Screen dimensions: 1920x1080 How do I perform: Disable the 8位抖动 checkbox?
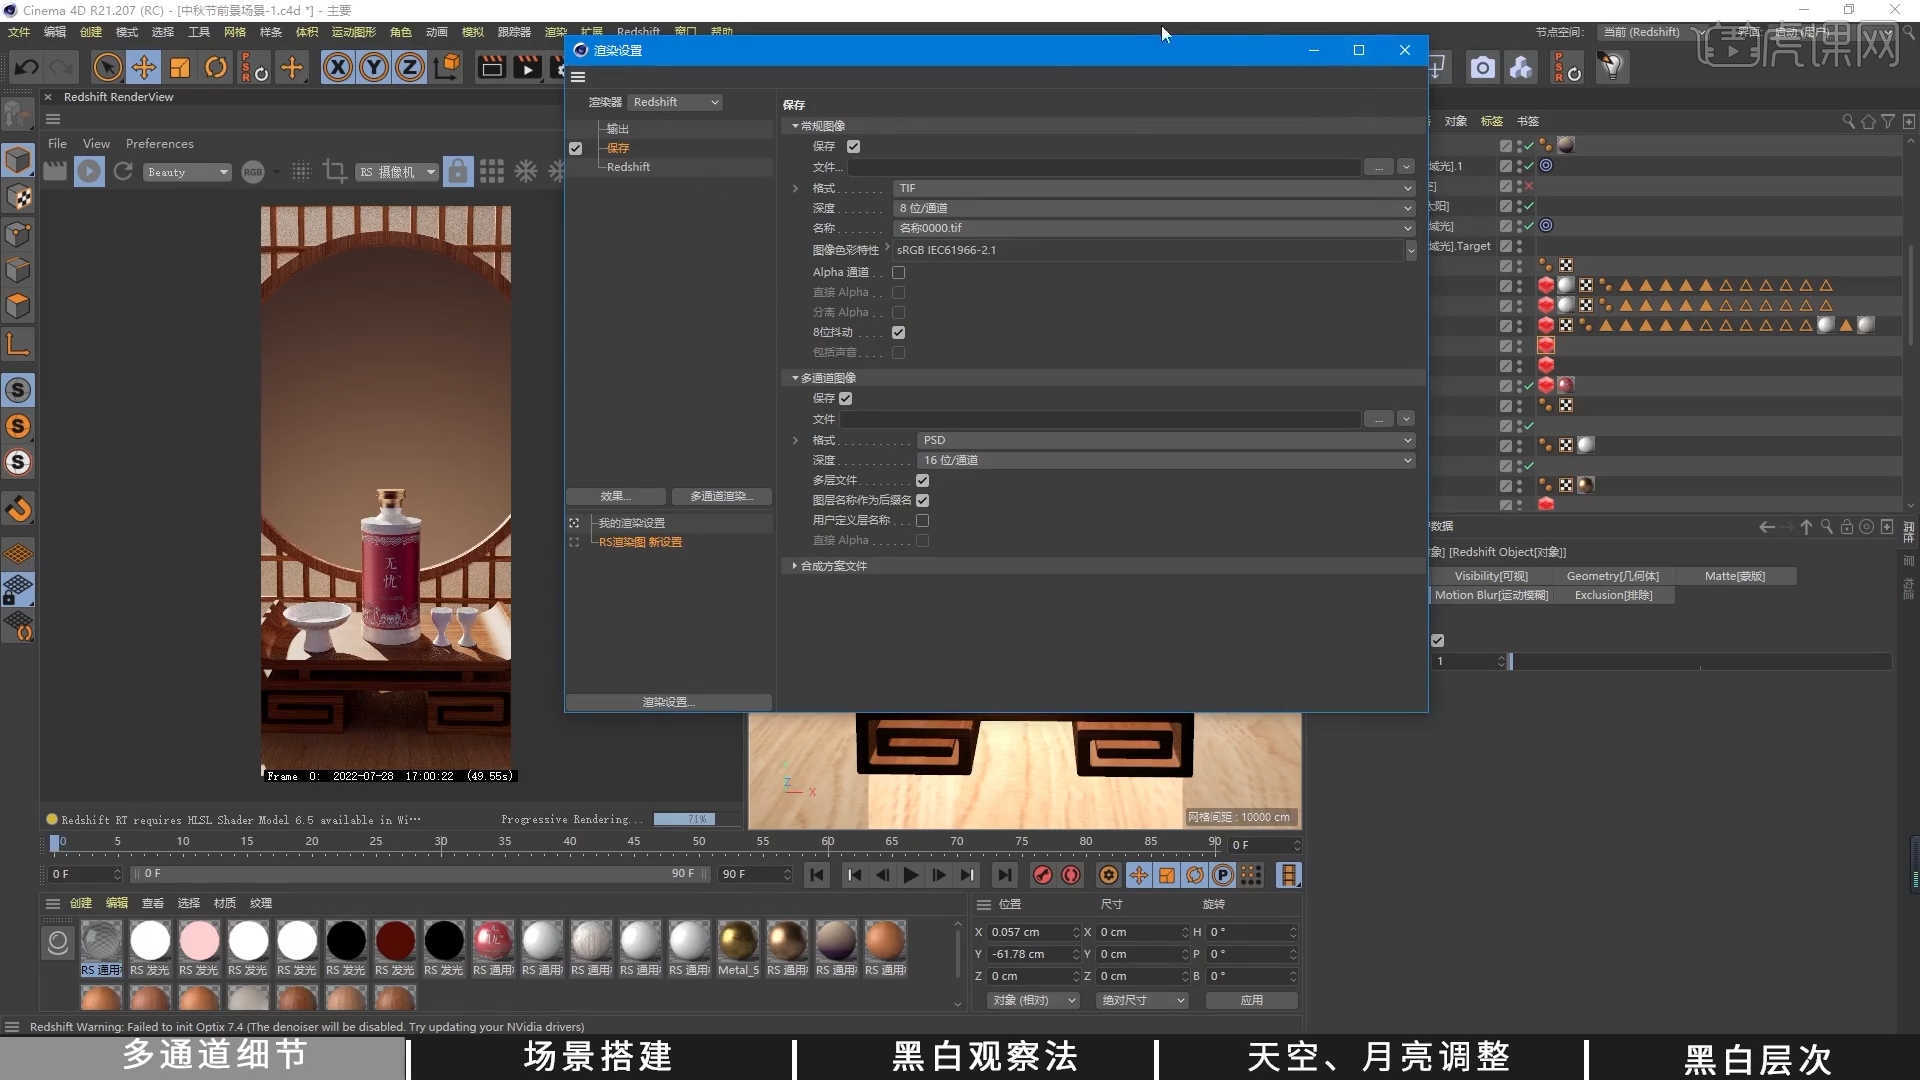coord(898,332)
